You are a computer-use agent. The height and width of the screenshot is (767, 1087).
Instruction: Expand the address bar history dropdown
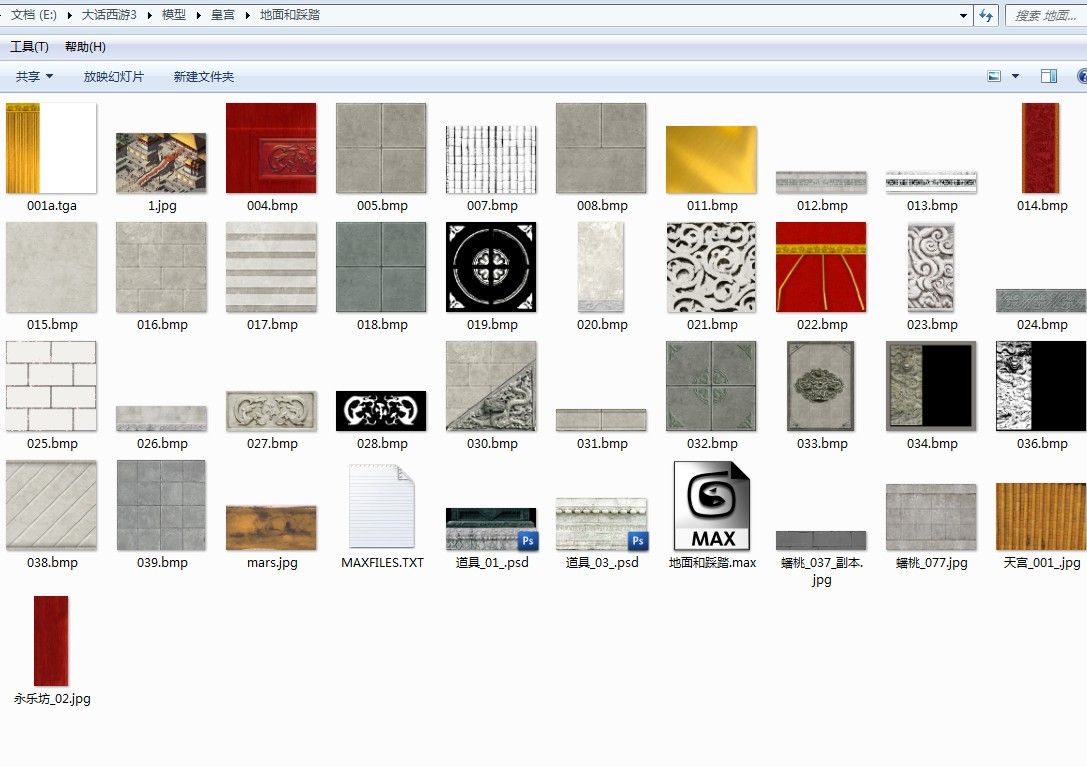(x=963, y=15)
